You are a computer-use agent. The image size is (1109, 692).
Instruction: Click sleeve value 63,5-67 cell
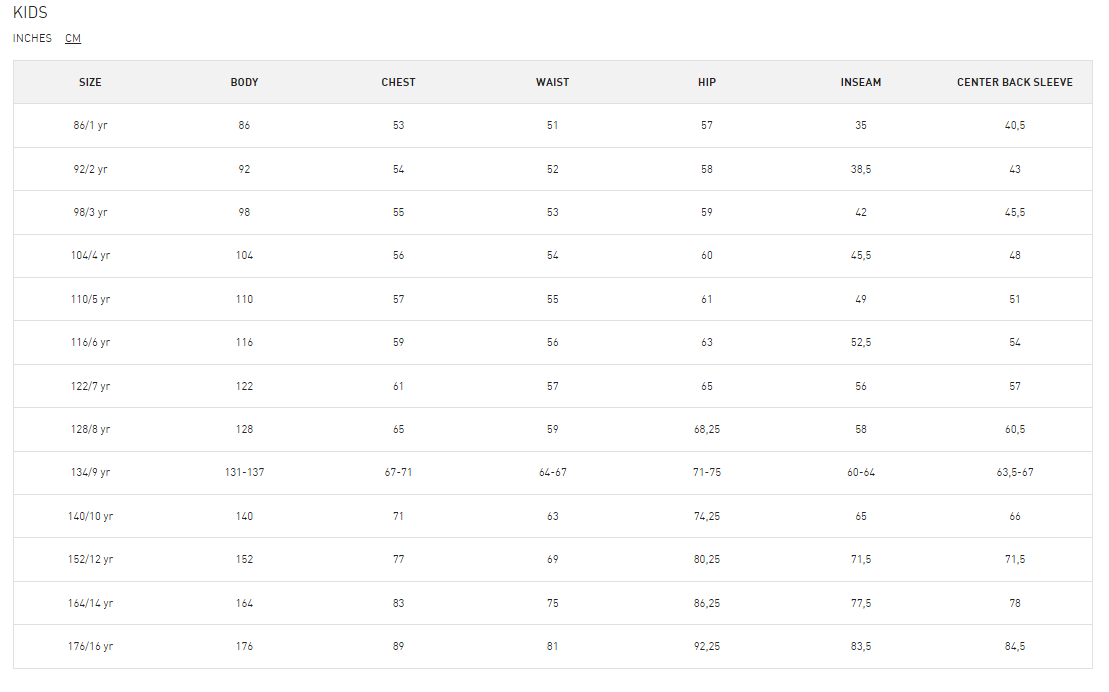(1015, 473)
